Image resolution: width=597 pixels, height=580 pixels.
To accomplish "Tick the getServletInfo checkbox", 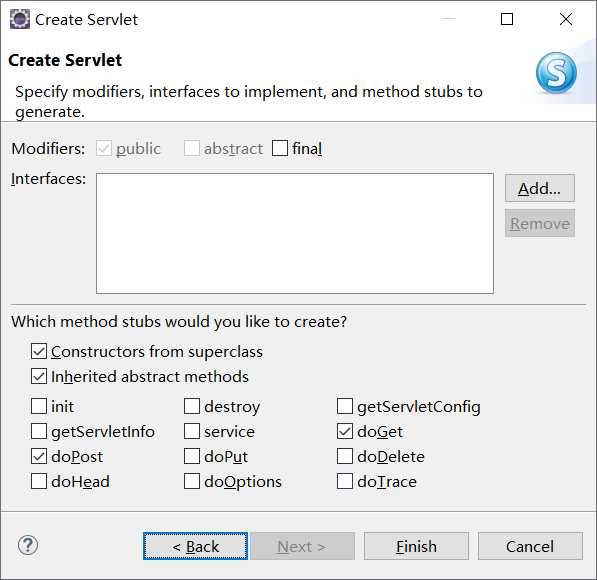I will [x=39, y=431].
